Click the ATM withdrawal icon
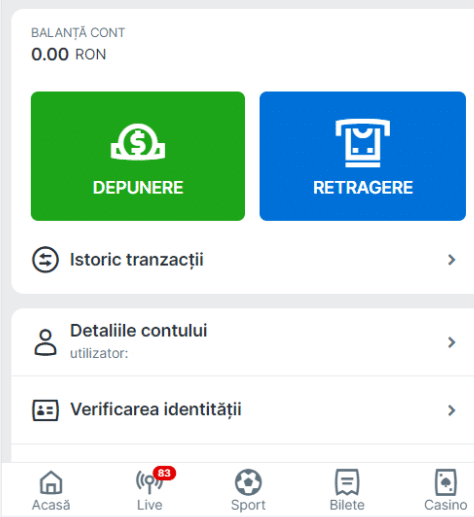 point(363,143)
